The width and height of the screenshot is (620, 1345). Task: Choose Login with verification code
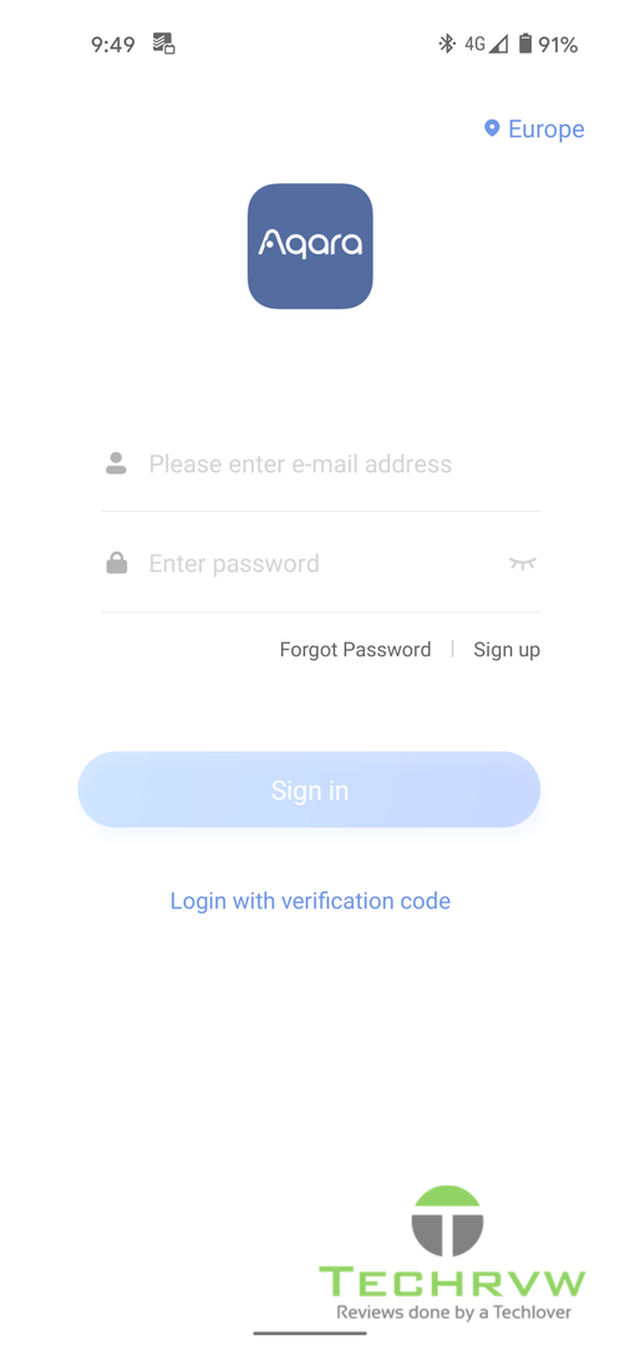click(x=310, y=901)
